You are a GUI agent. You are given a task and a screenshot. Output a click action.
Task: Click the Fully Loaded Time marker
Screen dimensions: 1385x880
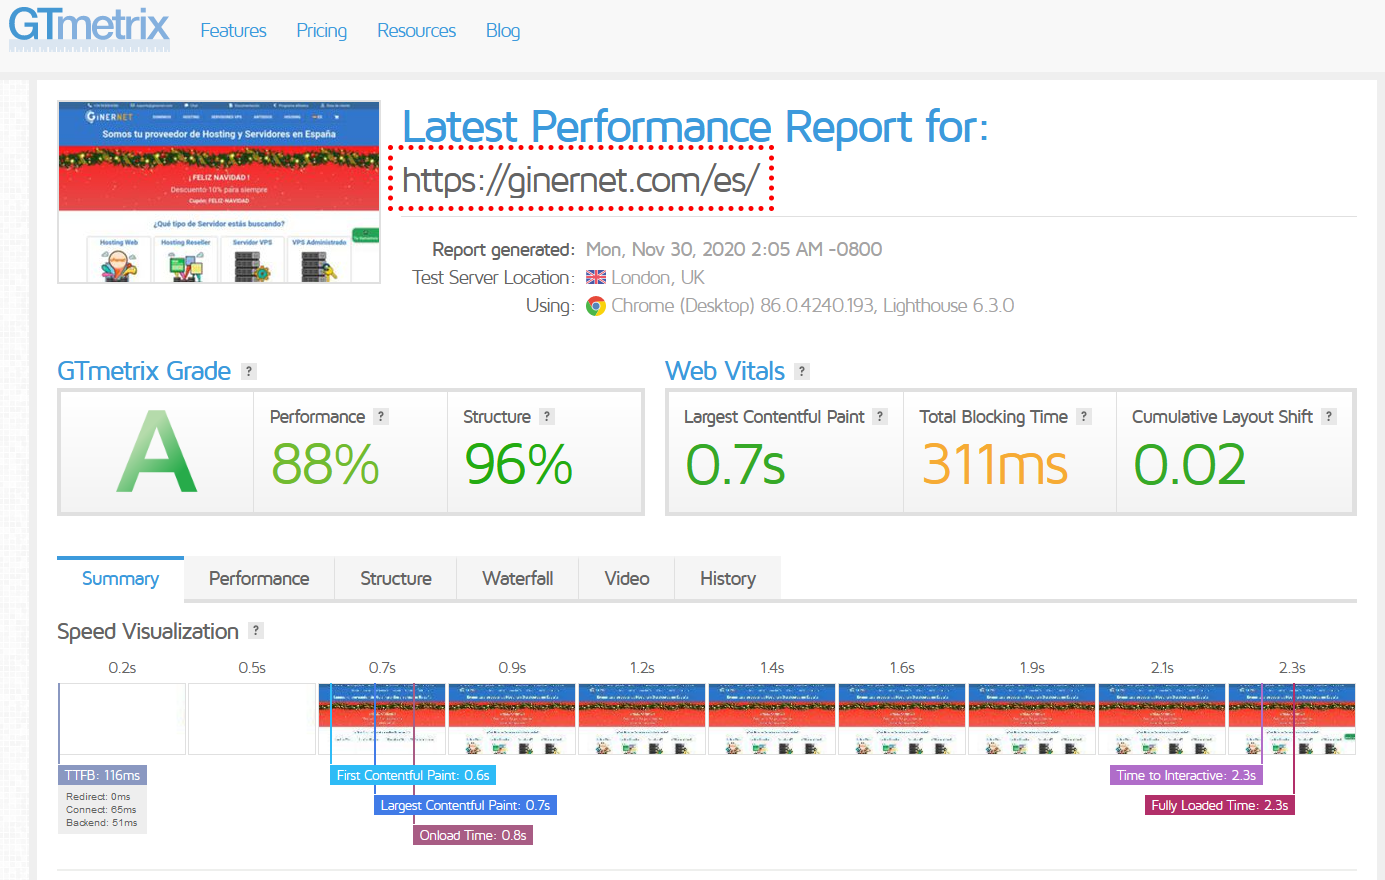[1220, 805]
